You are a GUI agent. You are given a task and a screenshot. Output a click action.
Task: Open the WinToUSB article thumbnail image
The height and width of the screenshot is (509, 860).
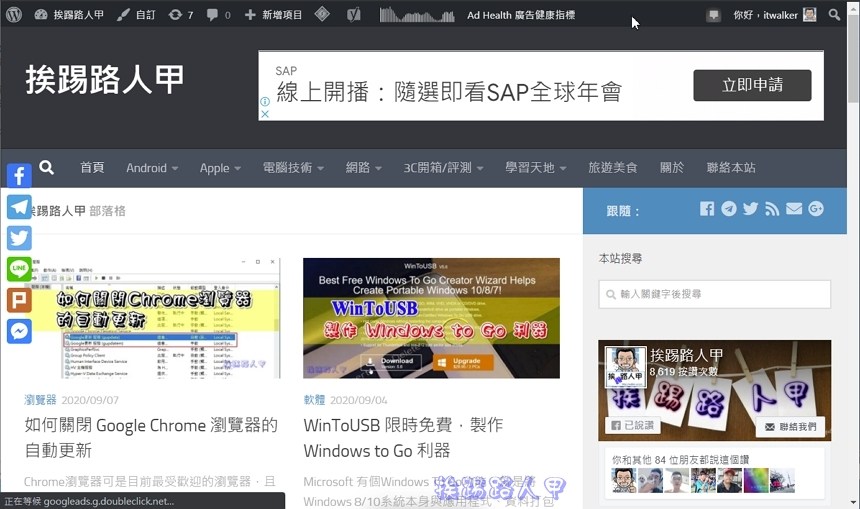point(431,318)
